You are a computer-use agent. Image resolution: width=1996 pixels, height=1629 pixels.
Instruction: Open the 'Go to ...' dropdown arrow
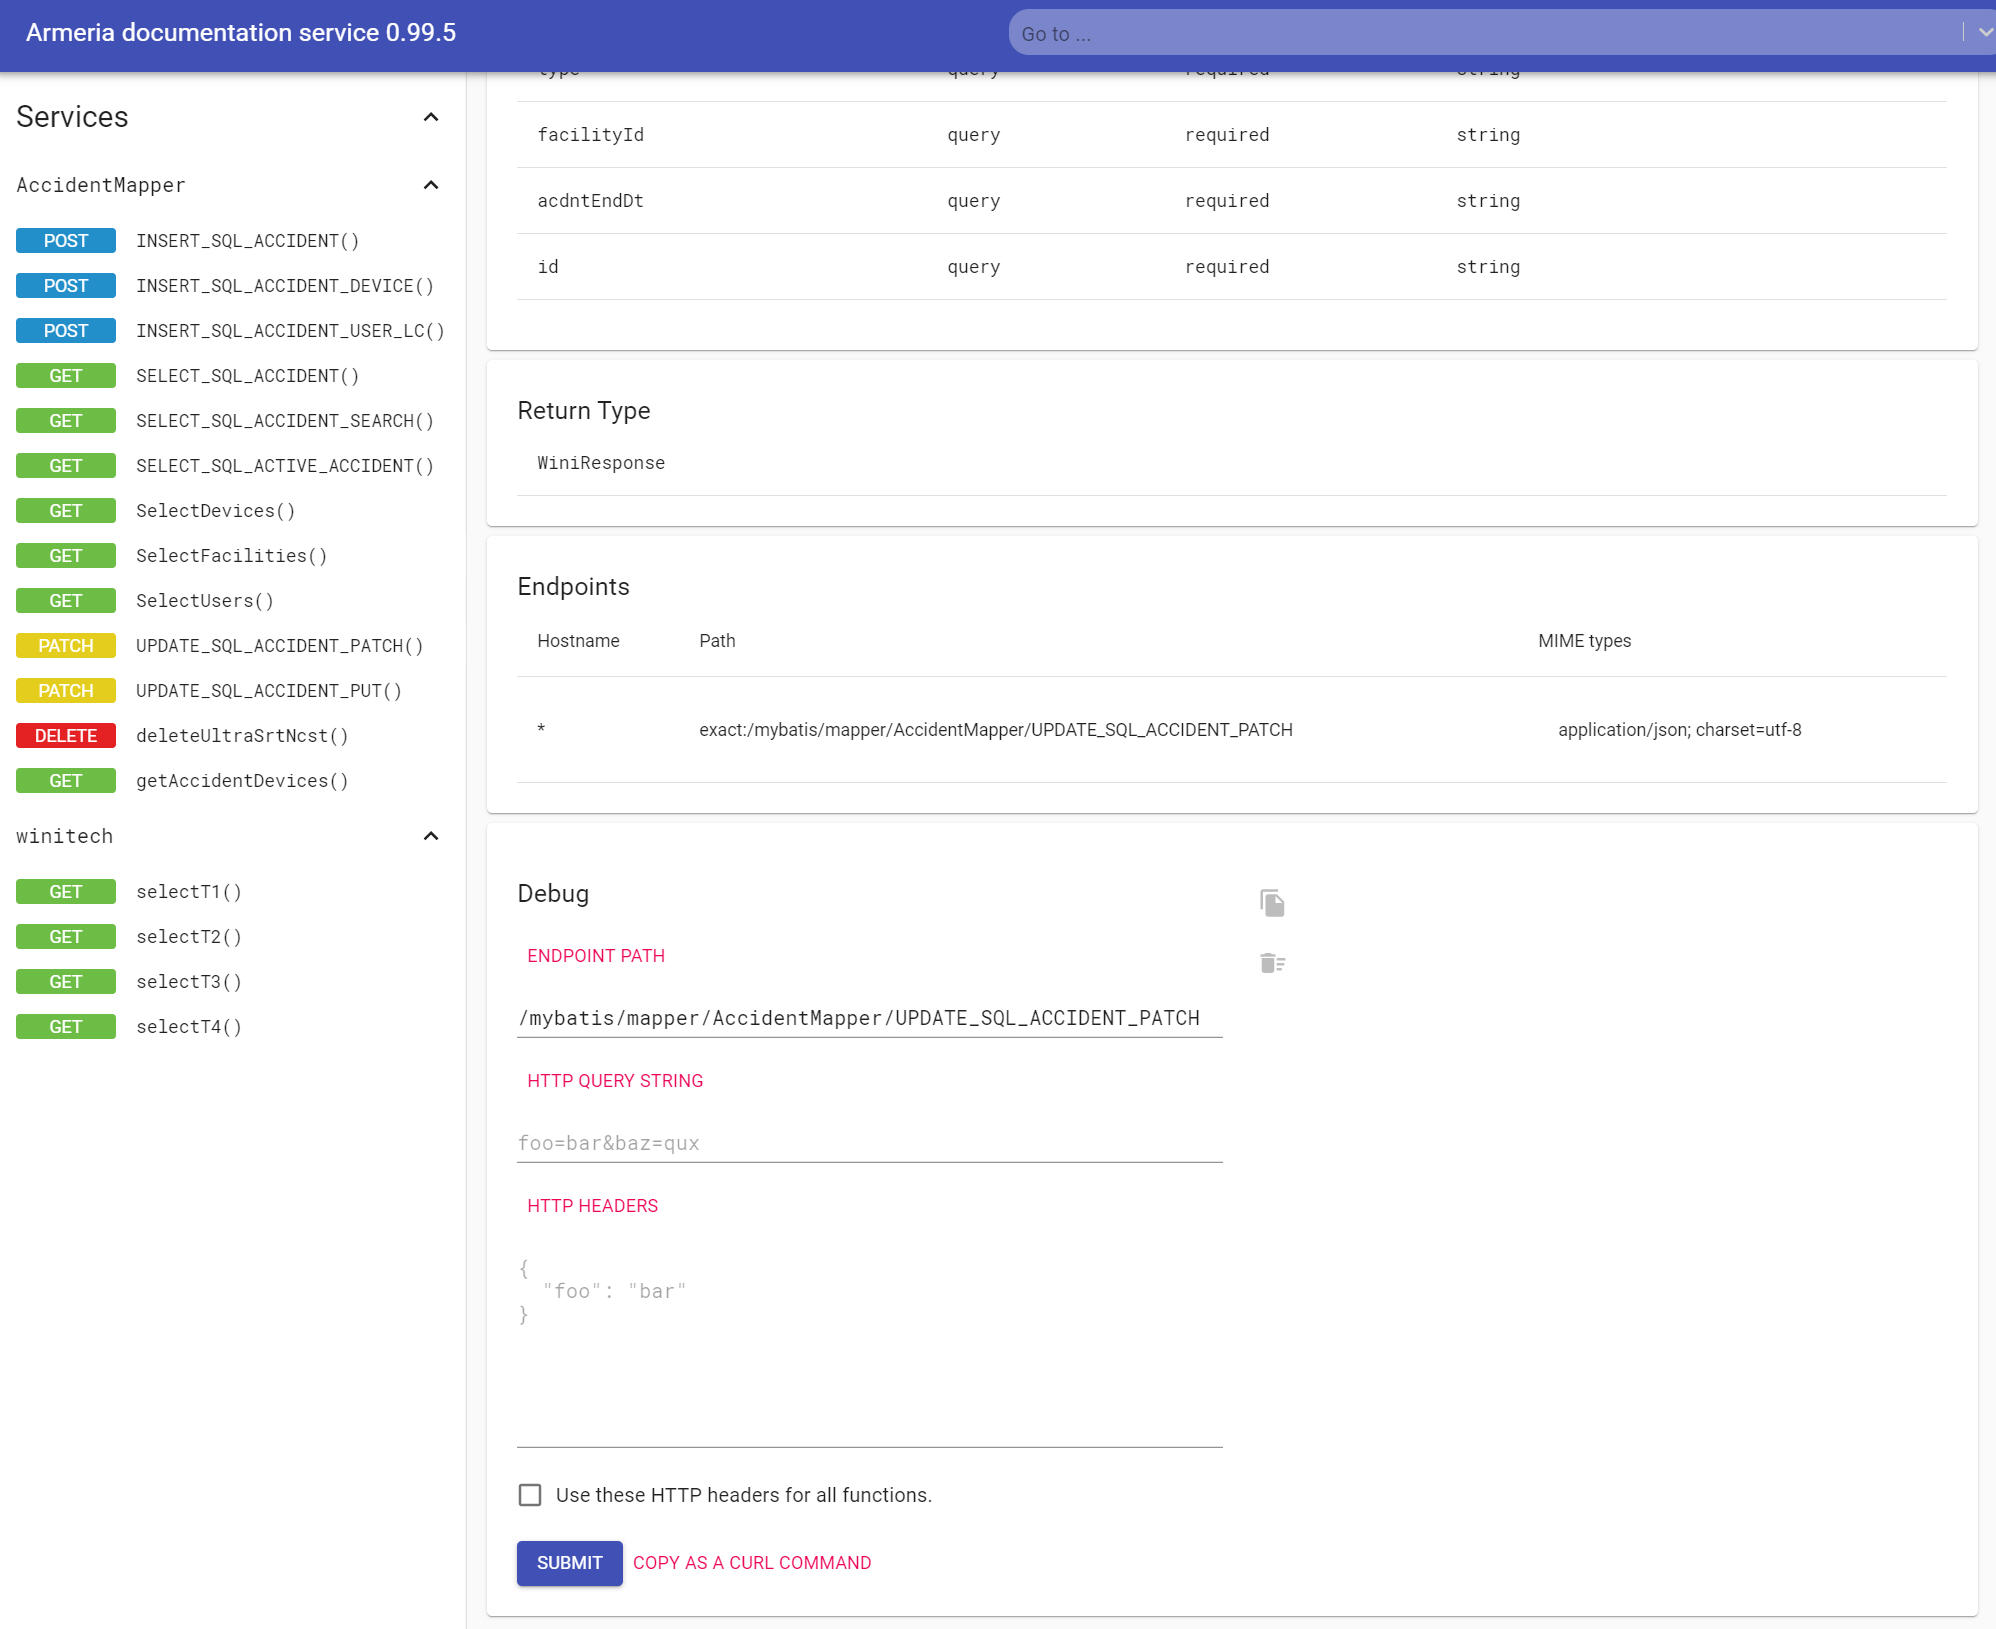click(x=1984, y=33)
